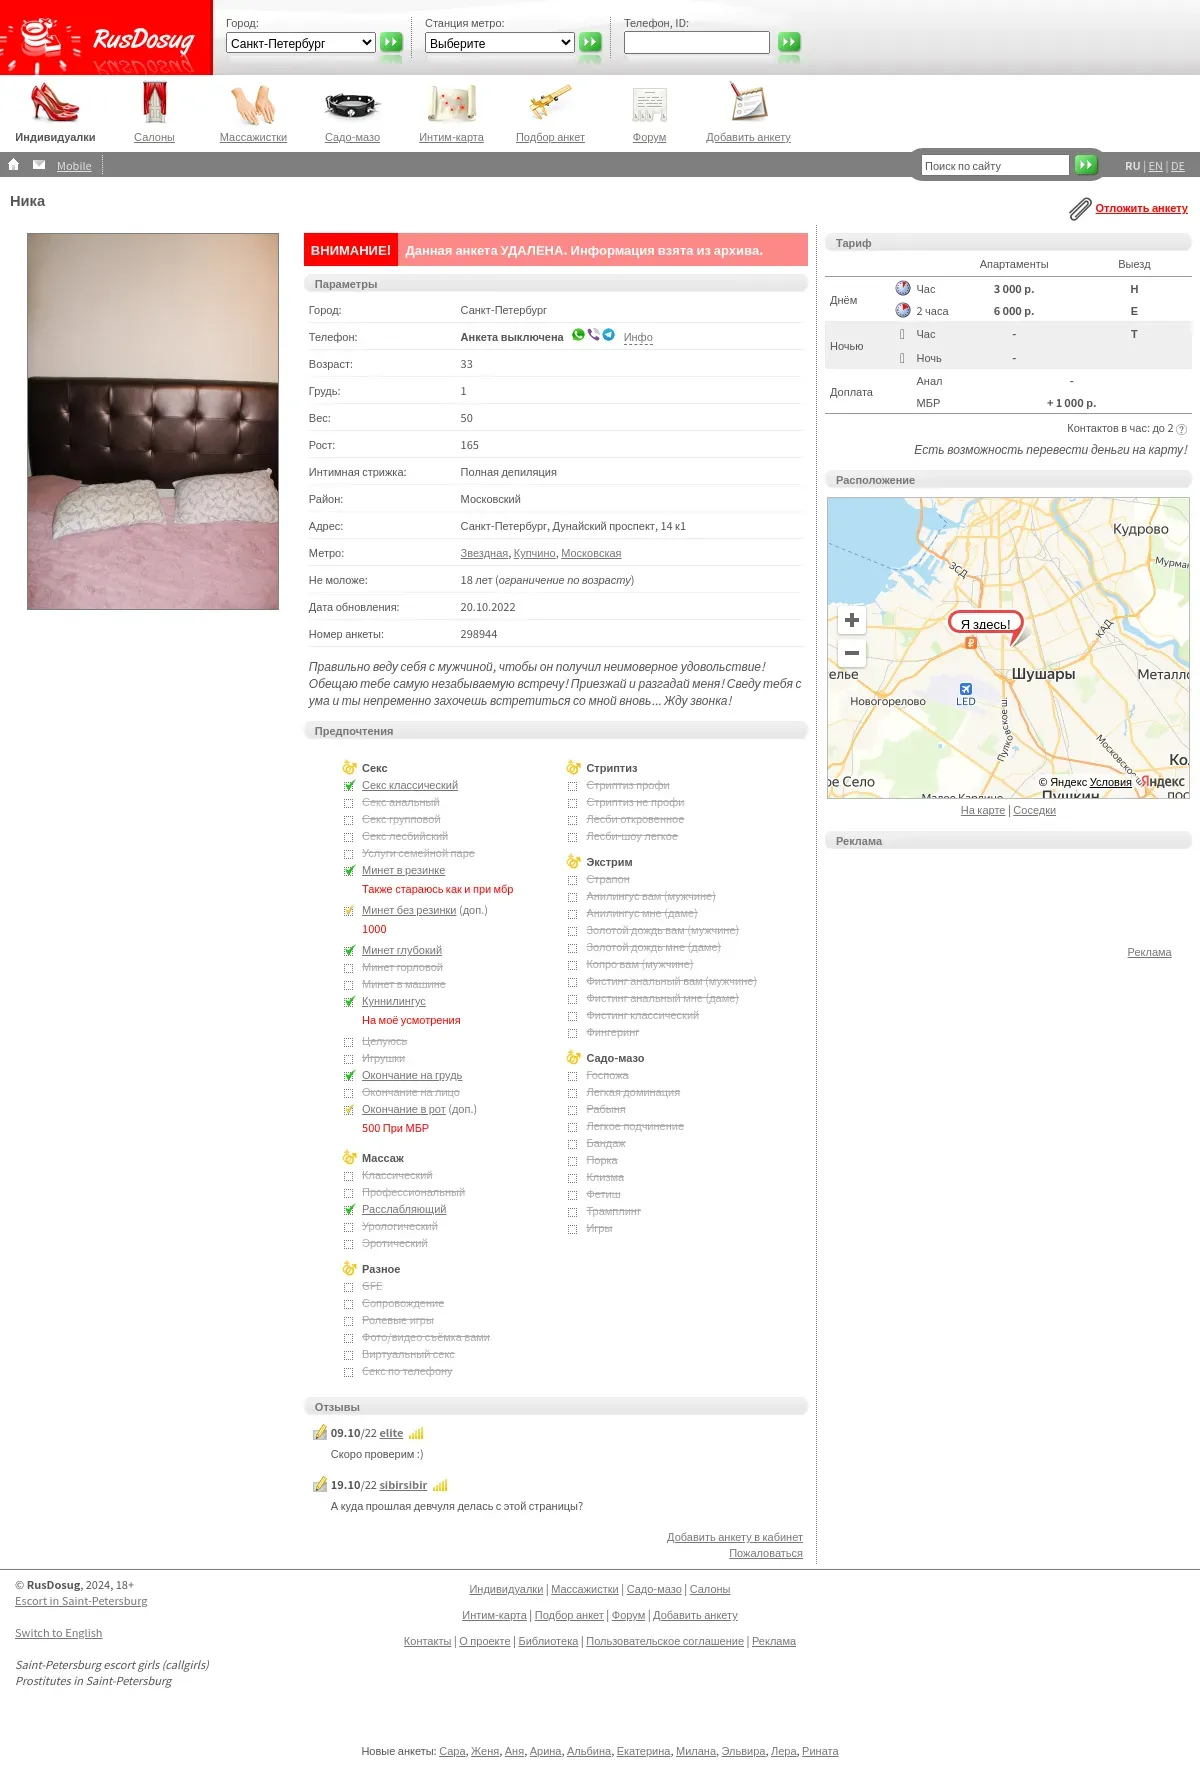Image resolution: width=1200 pixels, height=1768 pixels.
Task: Open the Интим-карта map icon
Action: tap(451, 104)
